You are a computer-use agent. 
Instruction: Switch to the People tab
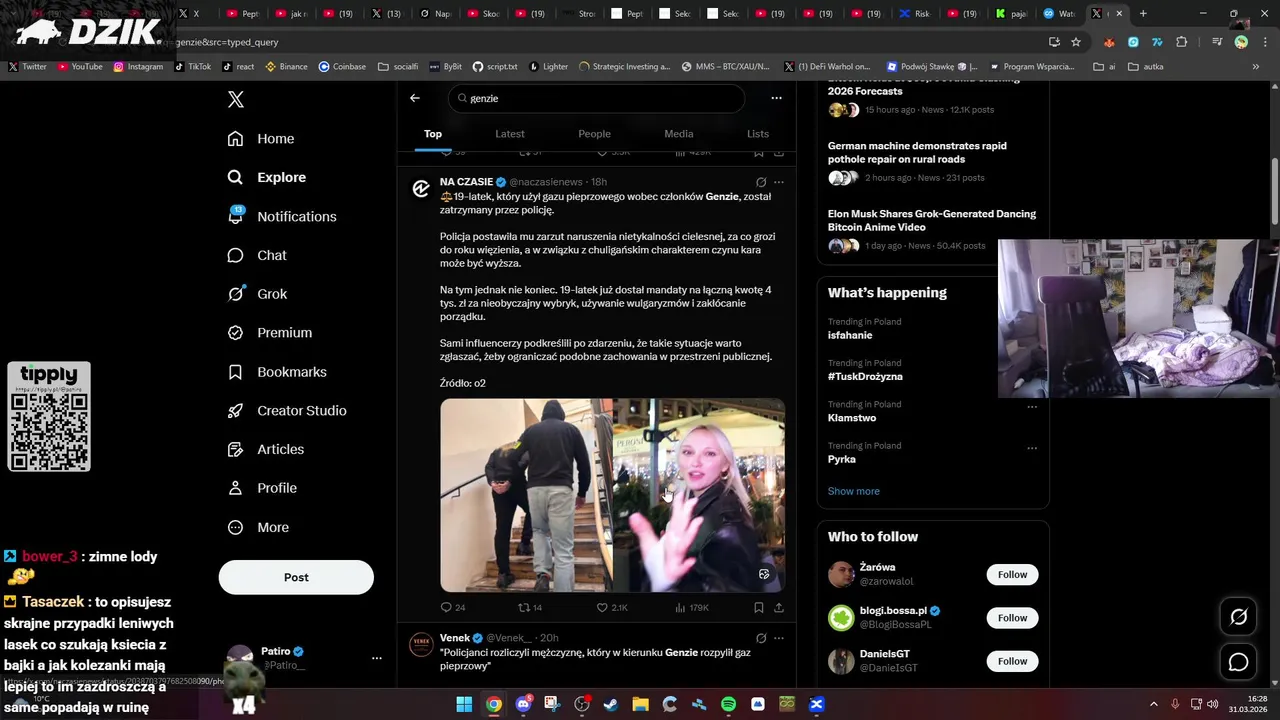point(594,134)
